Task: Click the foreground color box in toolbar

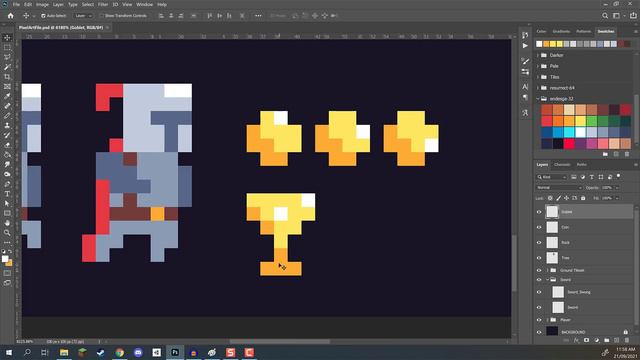Action: tap(5, 259)
